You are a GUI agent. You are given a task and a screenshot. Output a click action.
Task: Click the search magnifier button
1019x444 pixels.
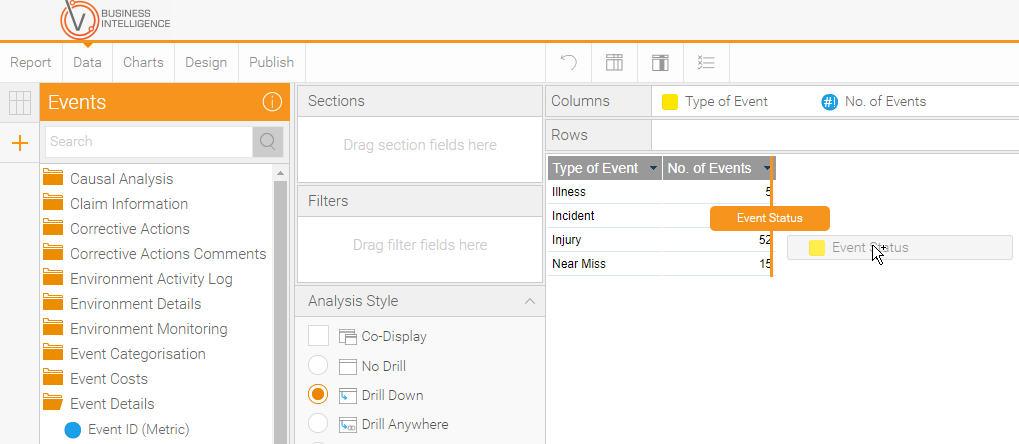tap(268, 142)
